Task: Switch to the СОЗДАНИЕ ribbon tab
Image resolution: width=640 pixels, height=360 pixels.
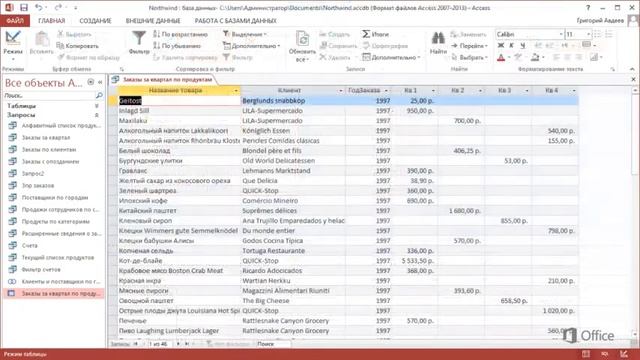Action: pos(95,20)
